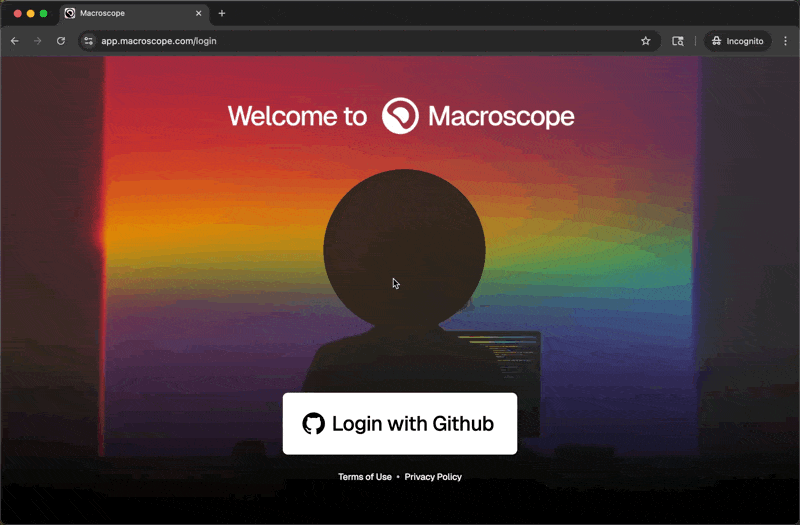Open the Privacy Policy link
The height and width of the screenshot is (525, 800).
[433, 477]
